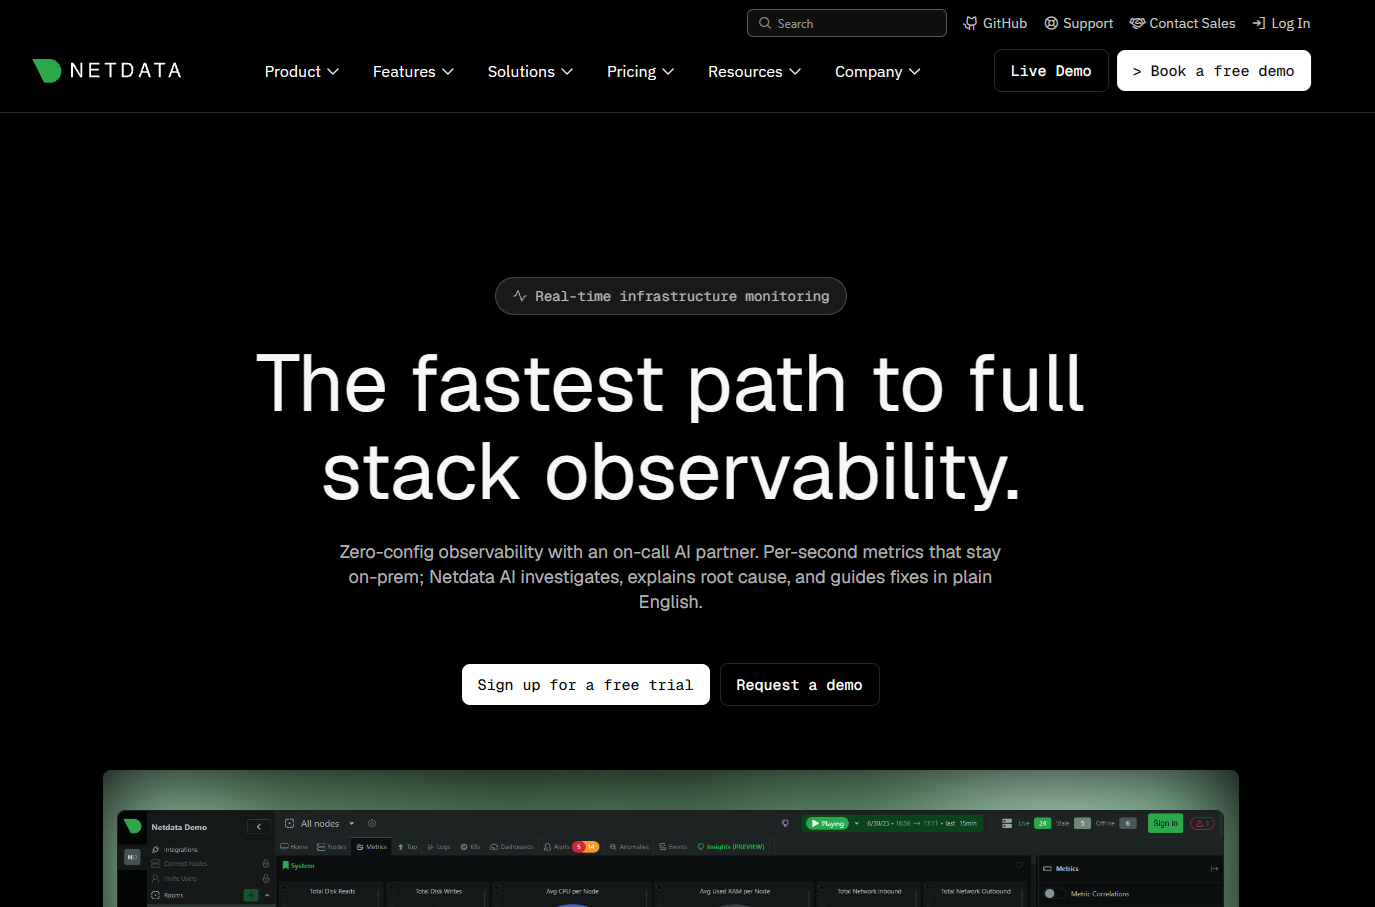Viewport: 1375px width, 907px height.
Task: Select the Metrics tab in preview
Action: (x=372, y=847)
